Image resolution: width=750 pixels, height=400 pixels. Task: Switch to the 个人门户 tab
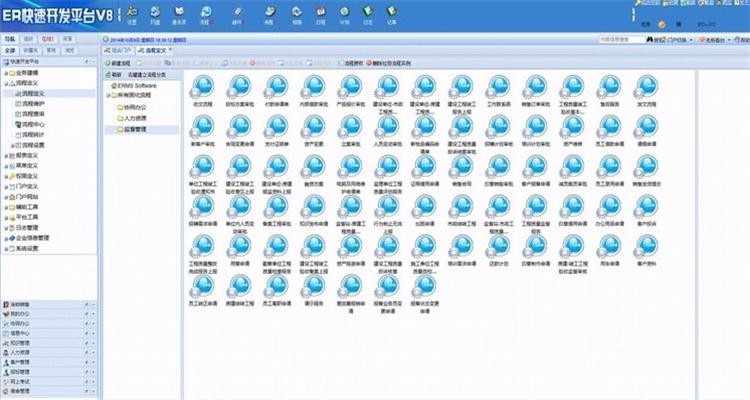[x=118, y=50]
